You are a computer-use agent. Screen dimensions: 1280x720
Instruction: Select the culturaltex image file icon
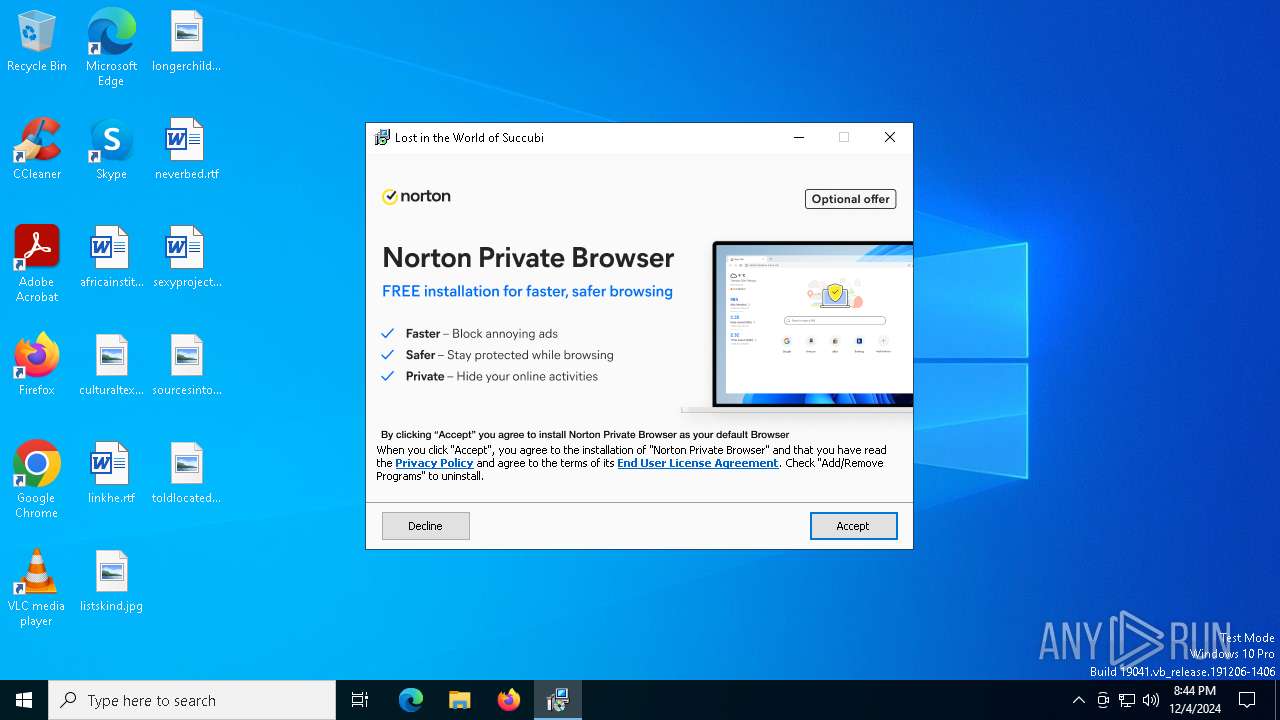pyautogui.click(x=111, y=366)
